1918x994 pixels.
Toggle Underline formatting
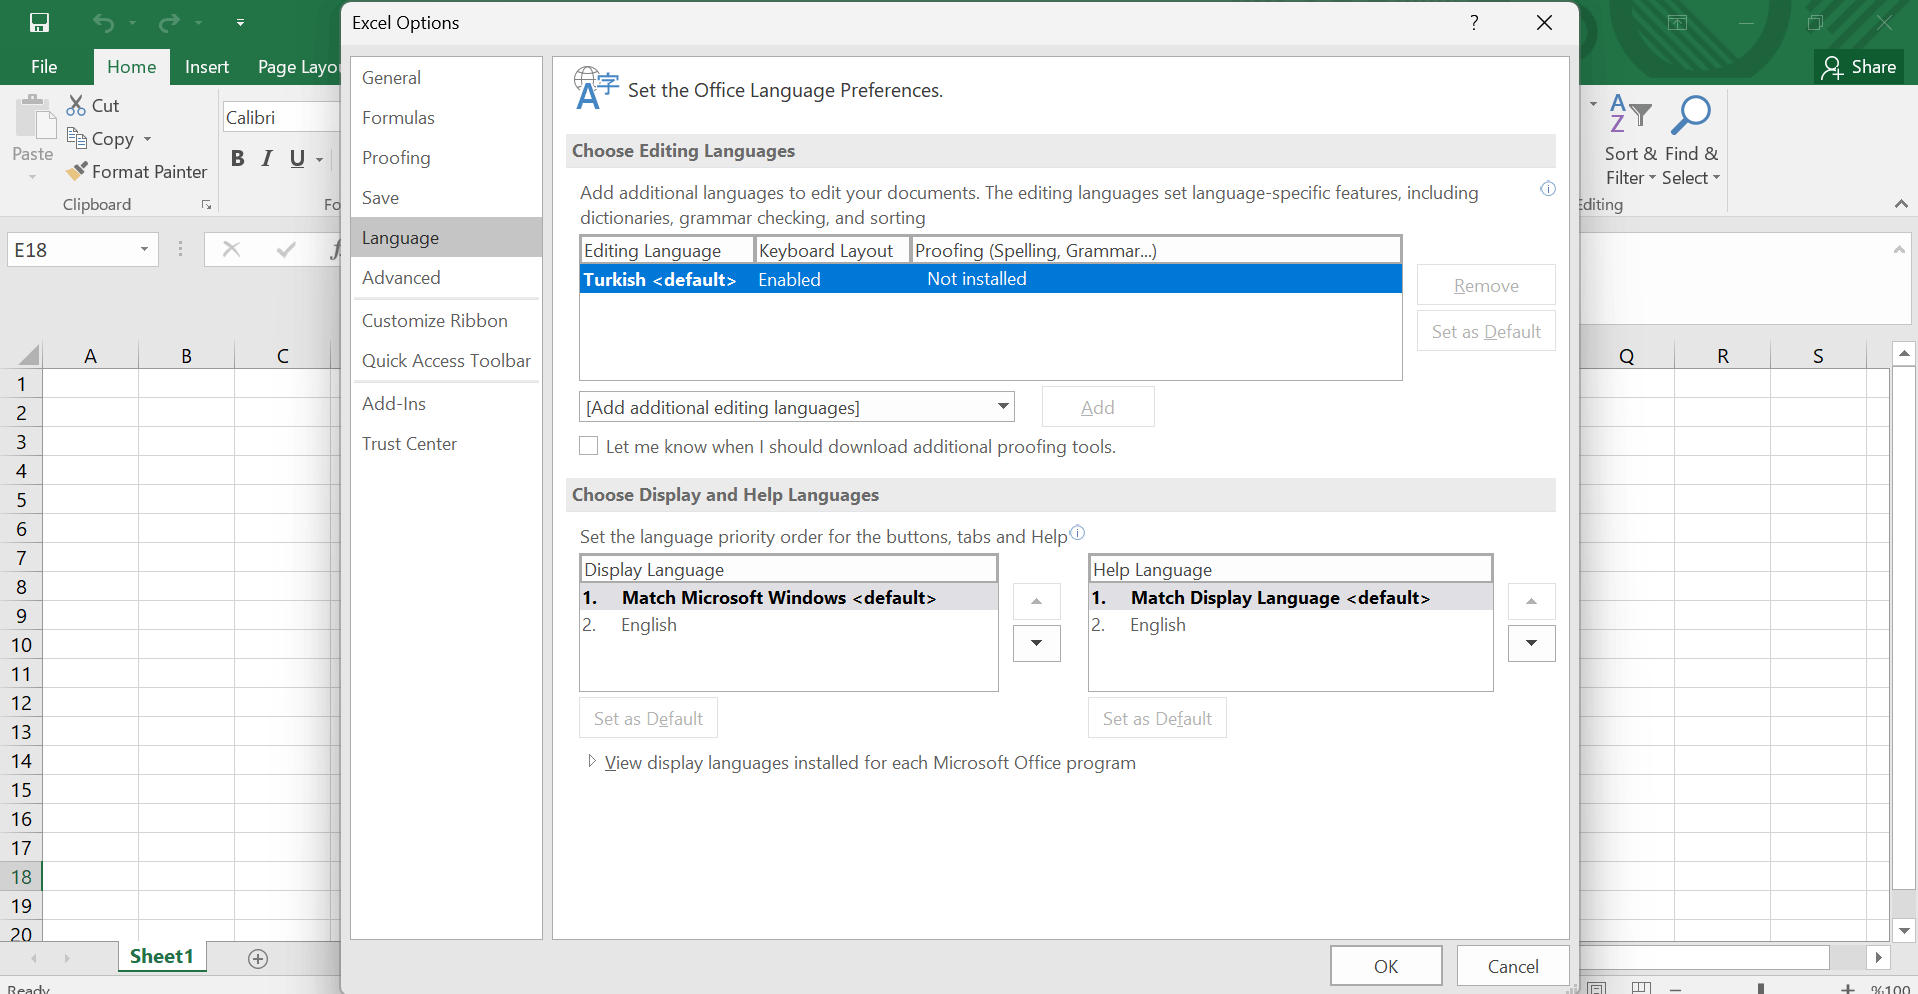297,158
